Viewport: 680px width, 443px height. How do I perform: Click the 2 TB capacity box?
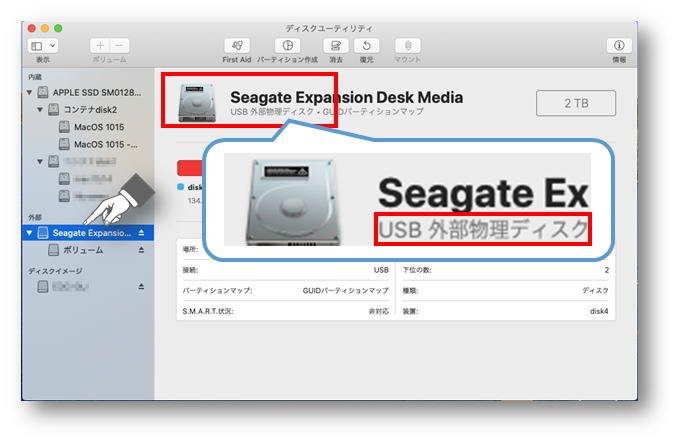pyautogui.click(x=576, y=103)
